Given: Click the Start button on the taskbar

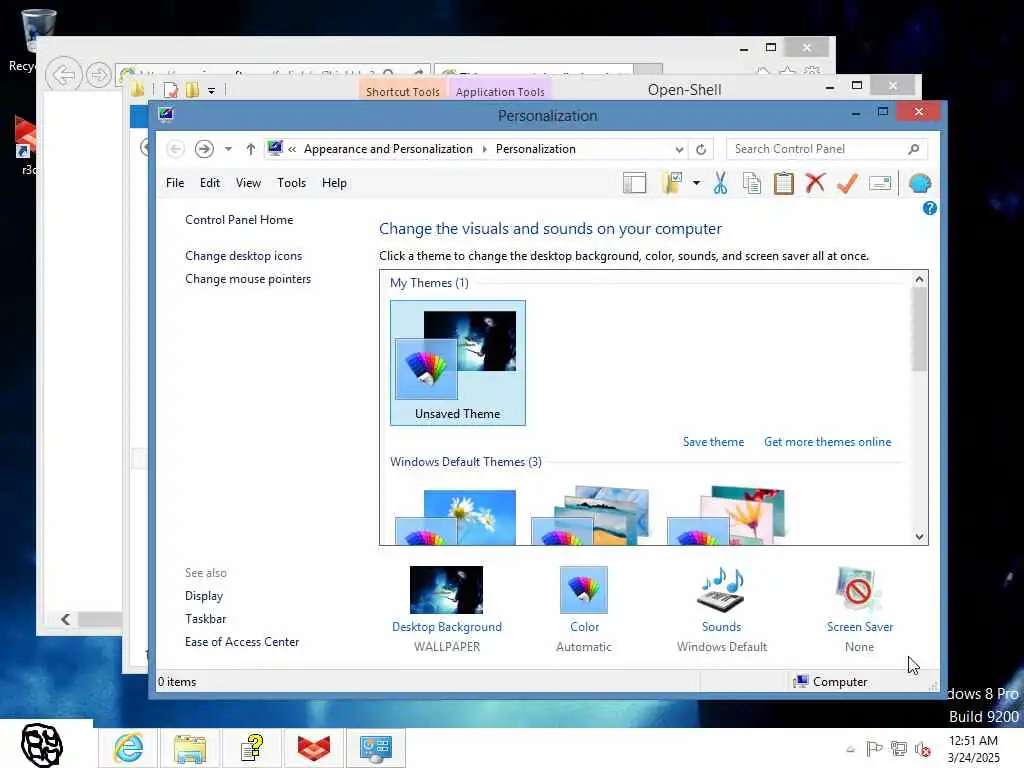Looking at the screenshot, I should [42, 744].
